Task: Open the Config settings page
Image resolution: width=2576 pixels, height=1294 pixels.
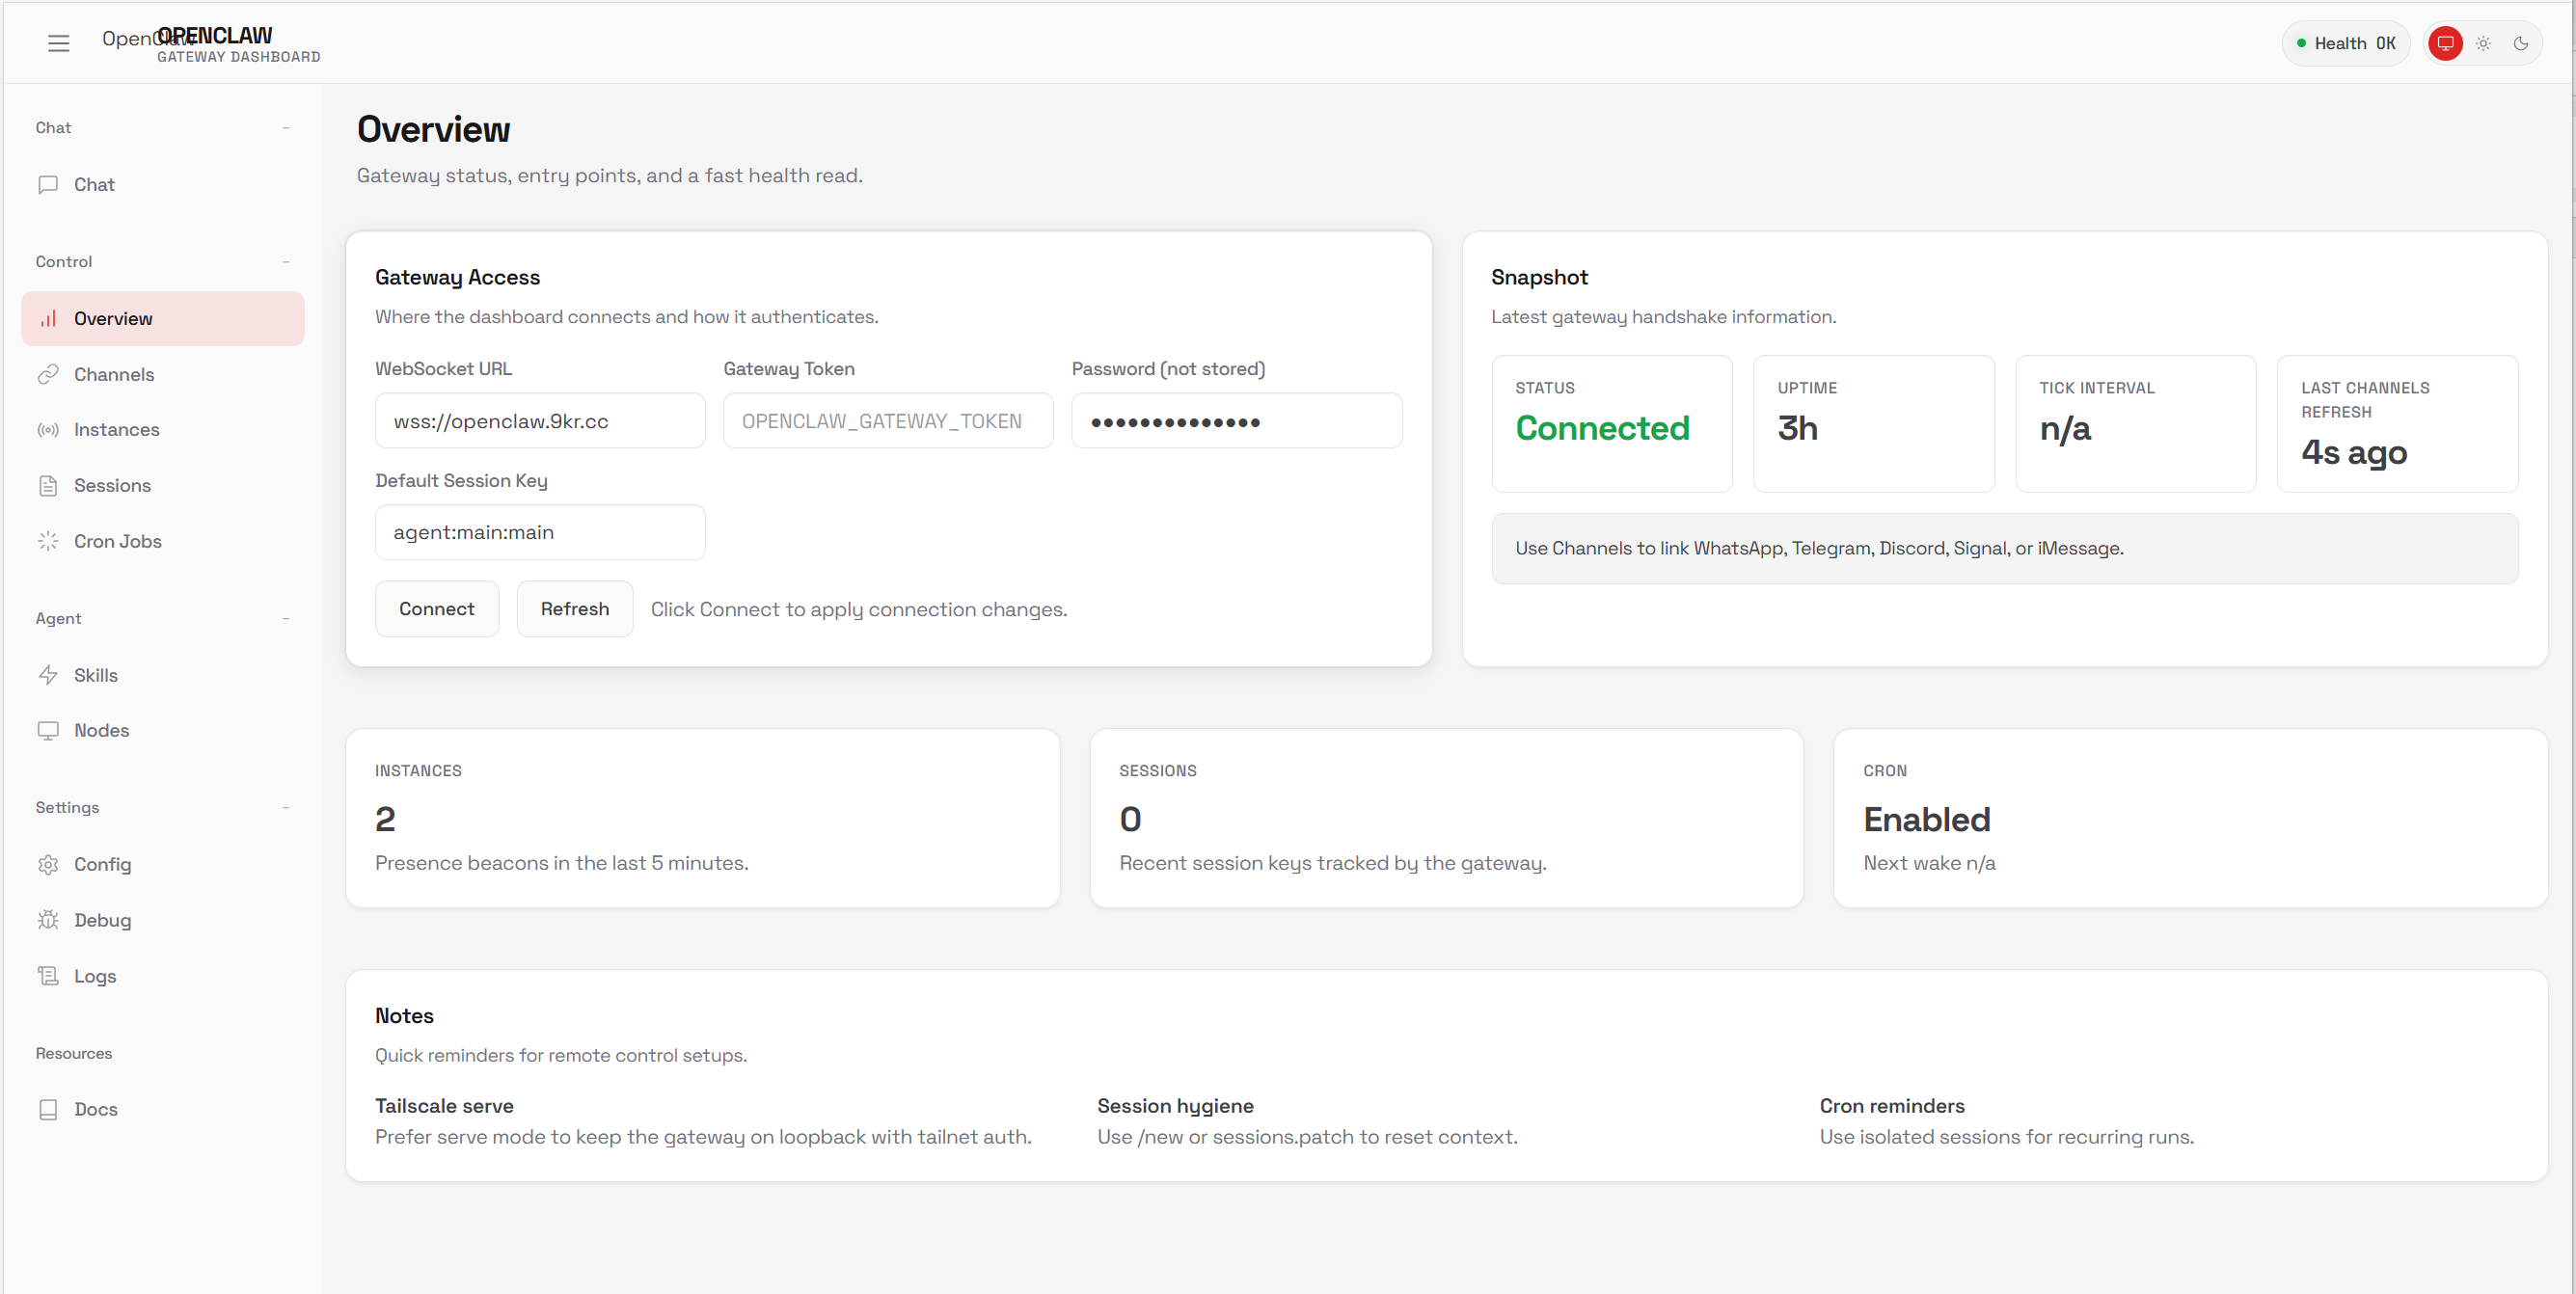Action: point(102,864)
